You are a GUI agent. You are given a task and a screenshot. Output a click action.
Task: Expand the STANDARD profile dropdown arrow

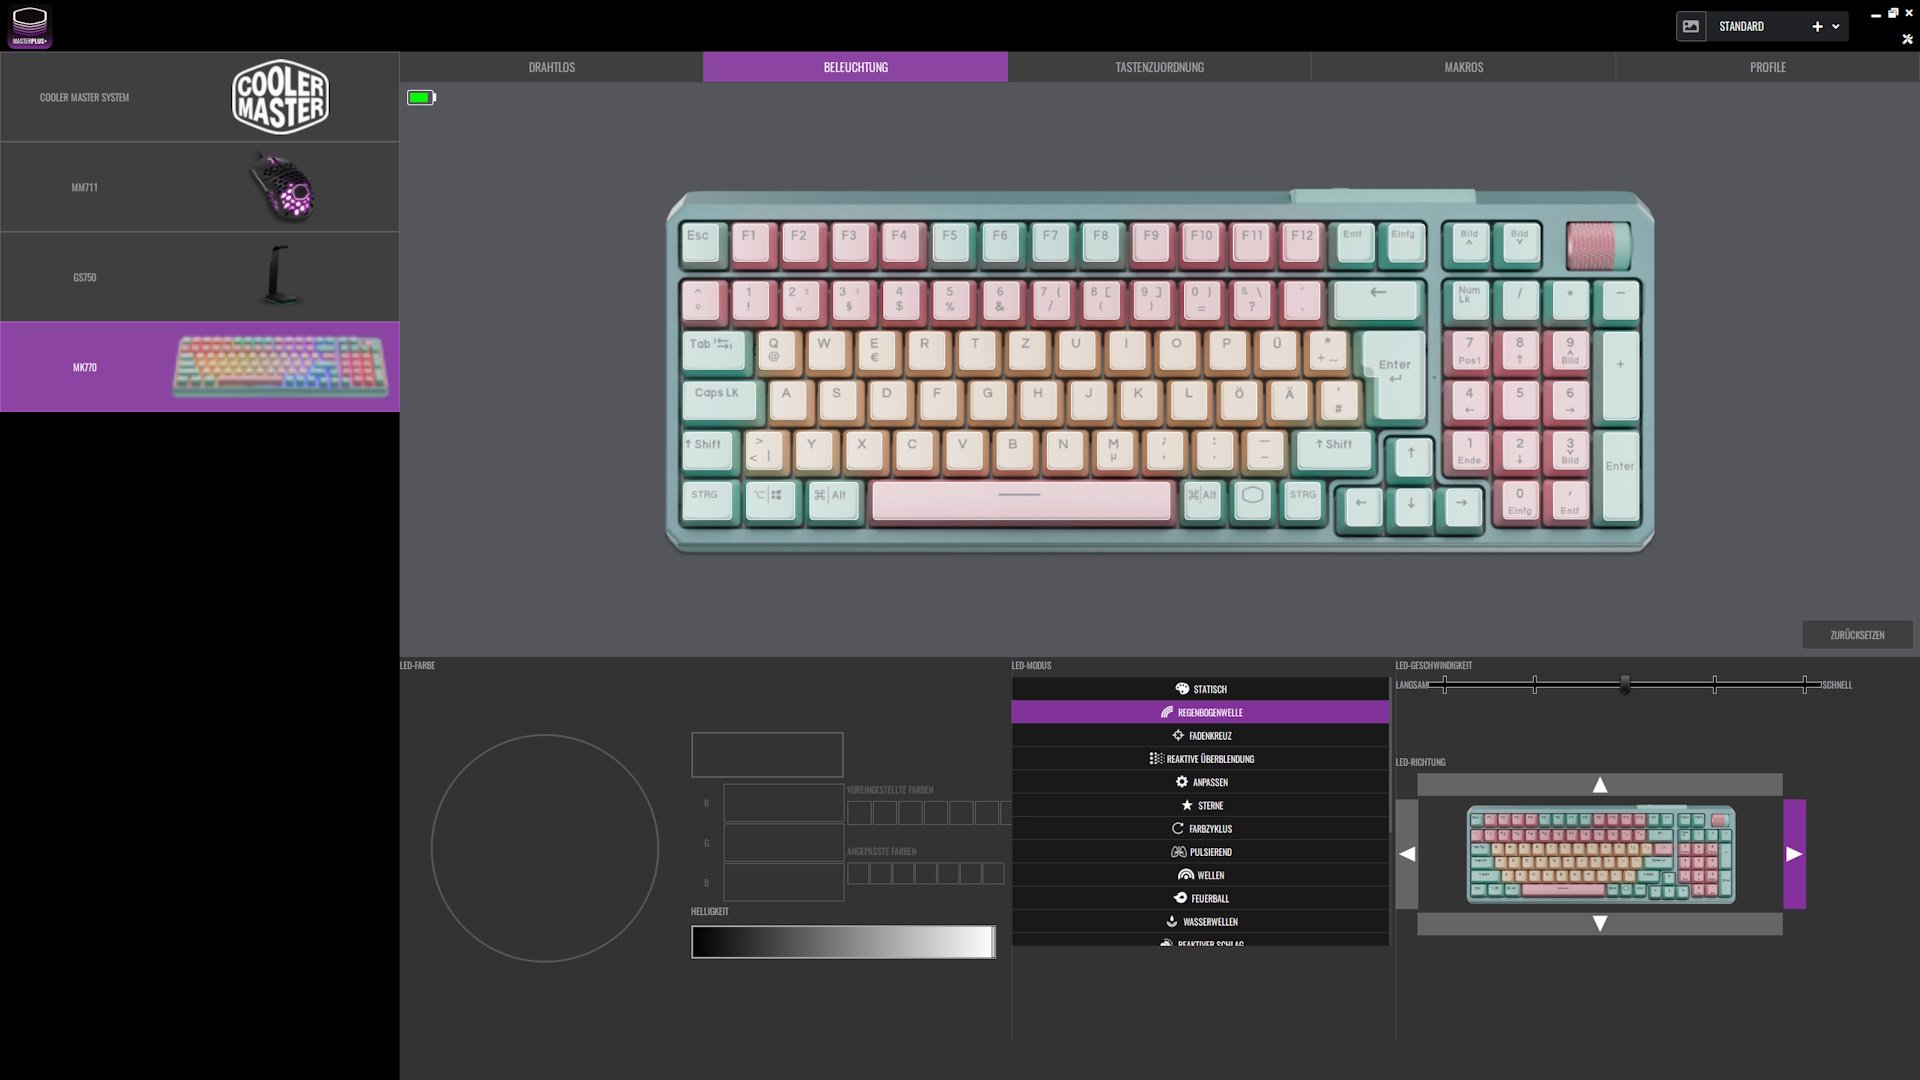coord(1836,27)
